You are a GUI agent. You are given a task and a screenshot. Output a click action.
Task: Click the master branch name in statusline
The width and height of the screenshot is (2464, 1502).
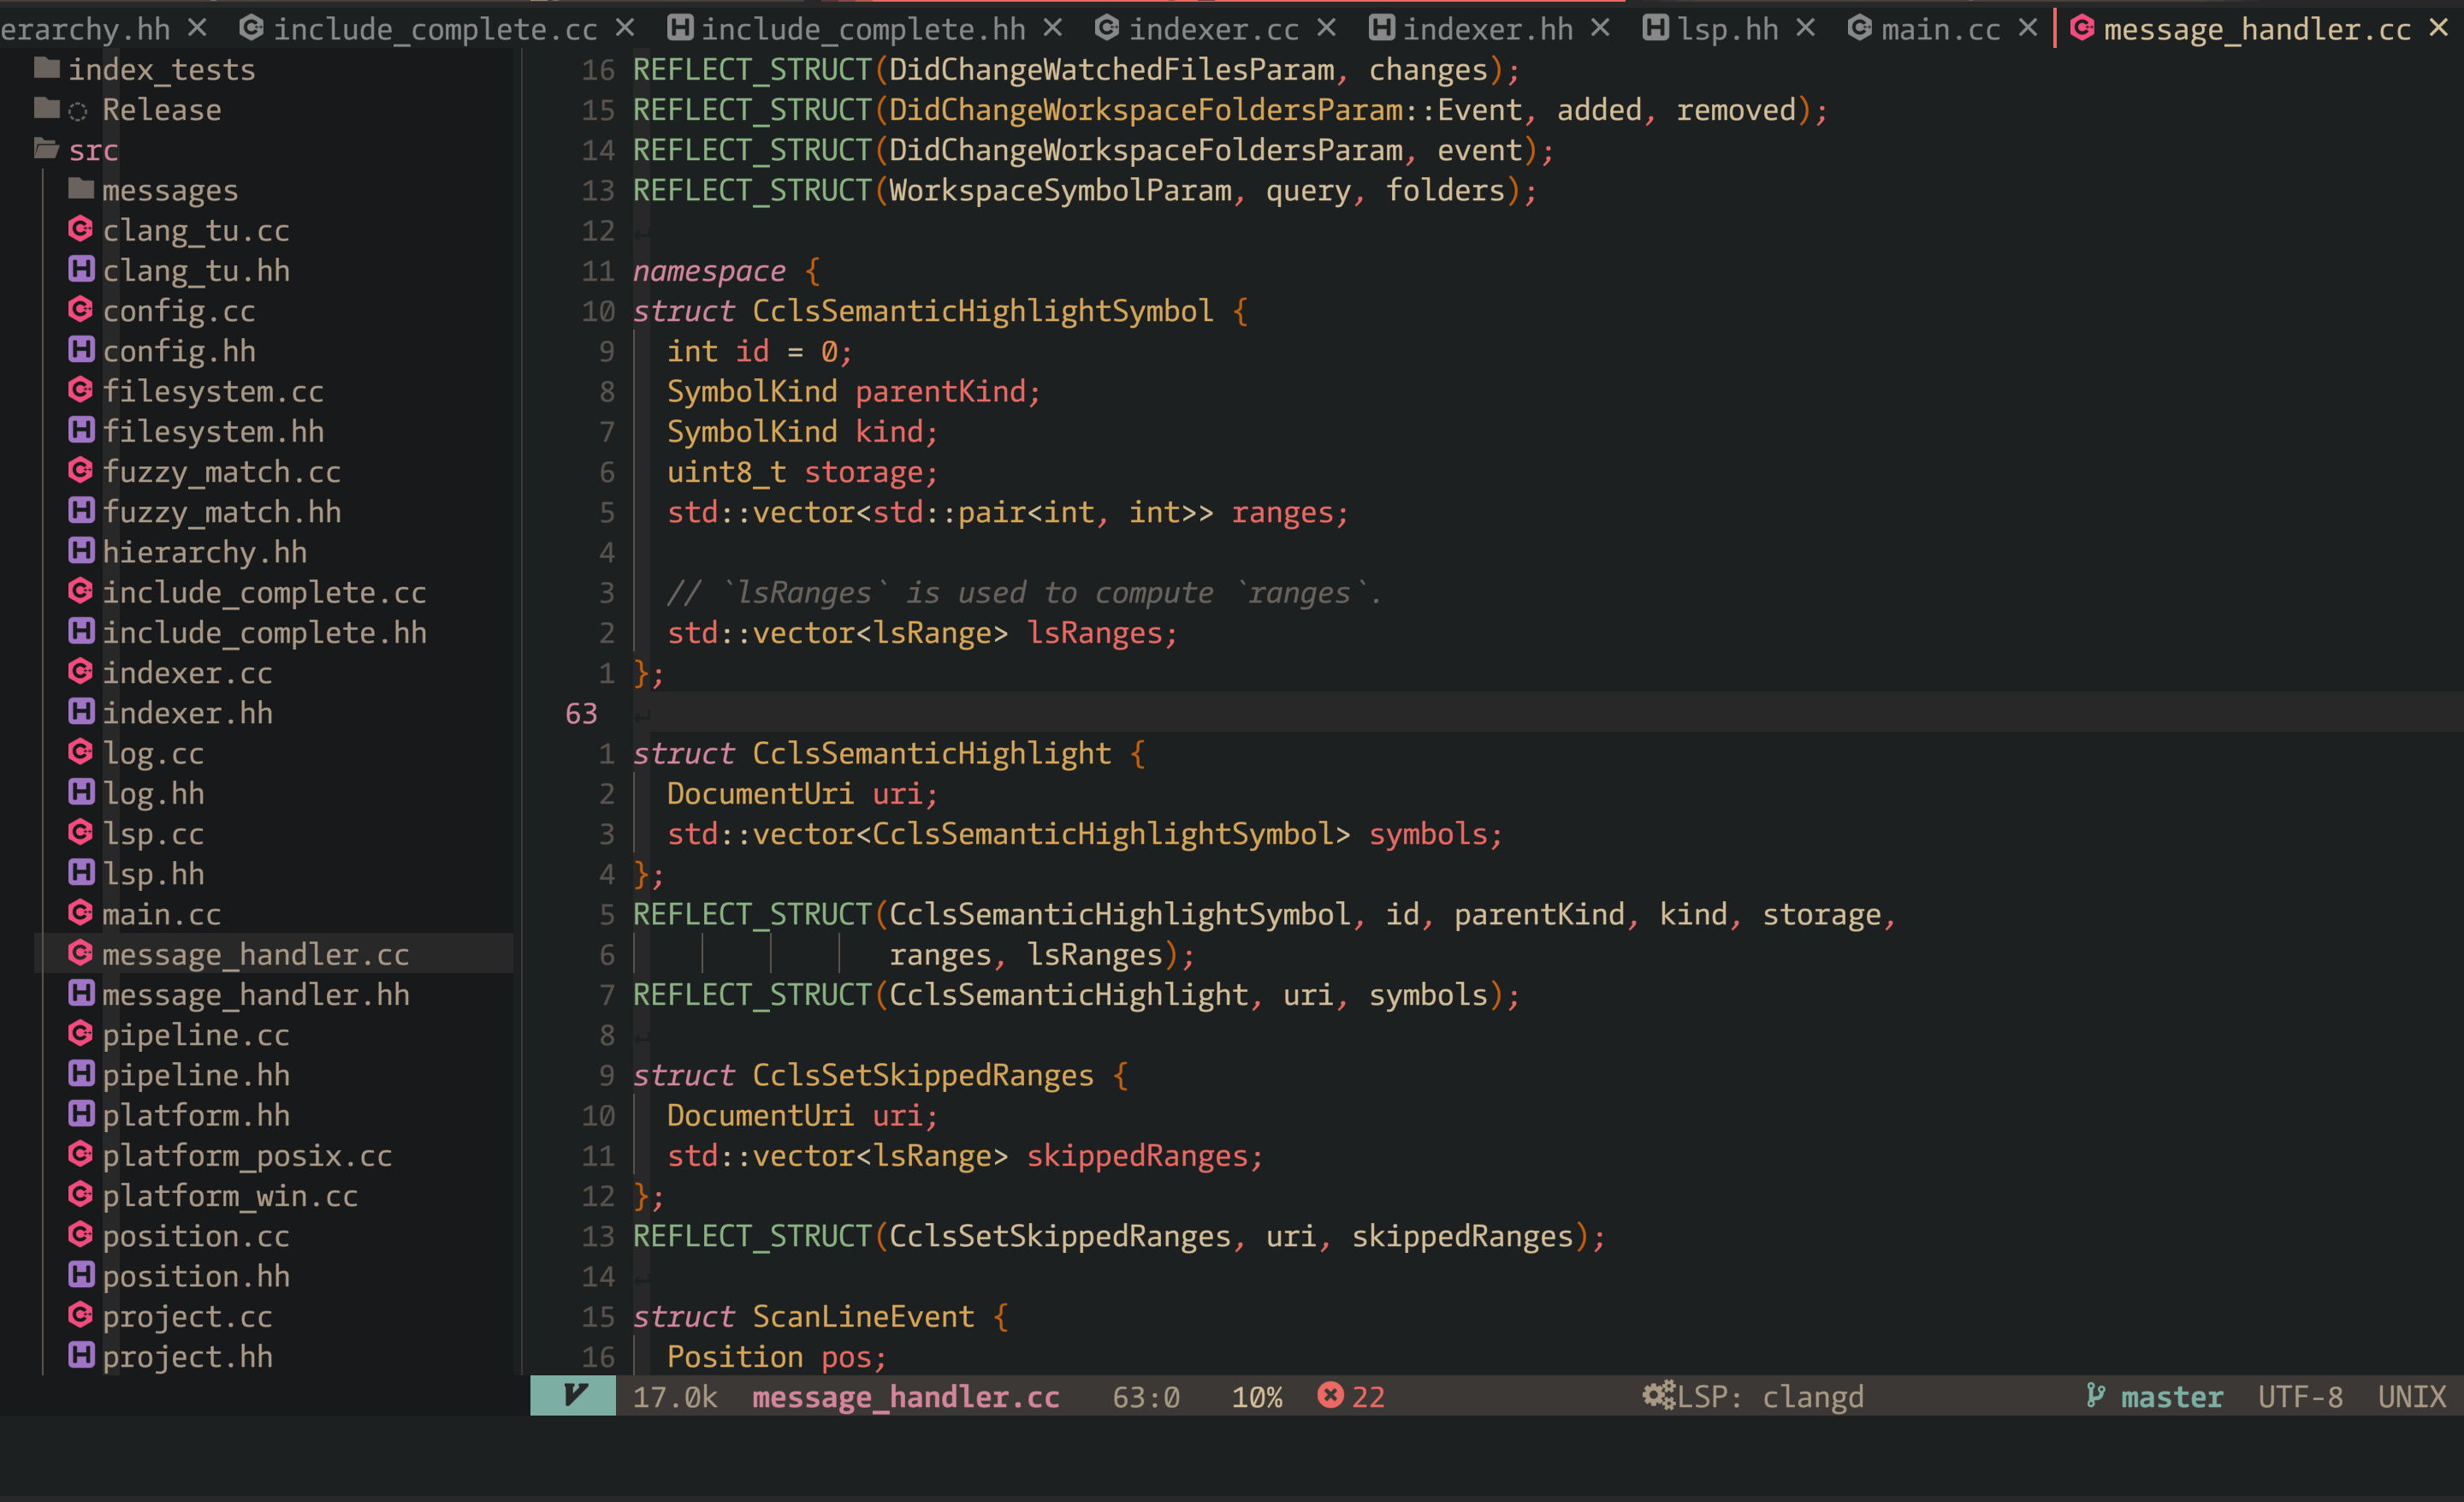pos(2171,1396)
